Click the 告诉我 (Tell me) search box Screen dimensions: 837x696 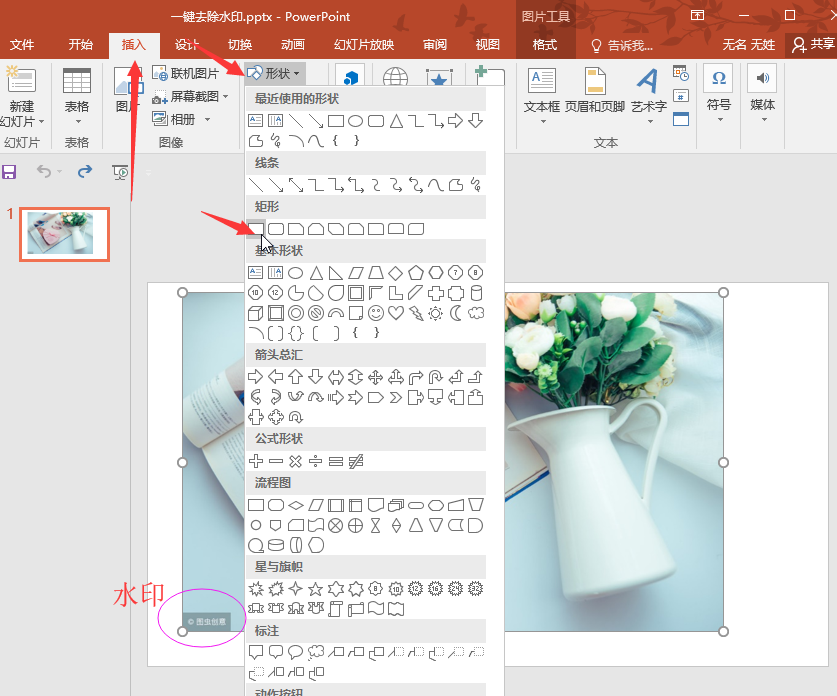[x=622, y=45]
